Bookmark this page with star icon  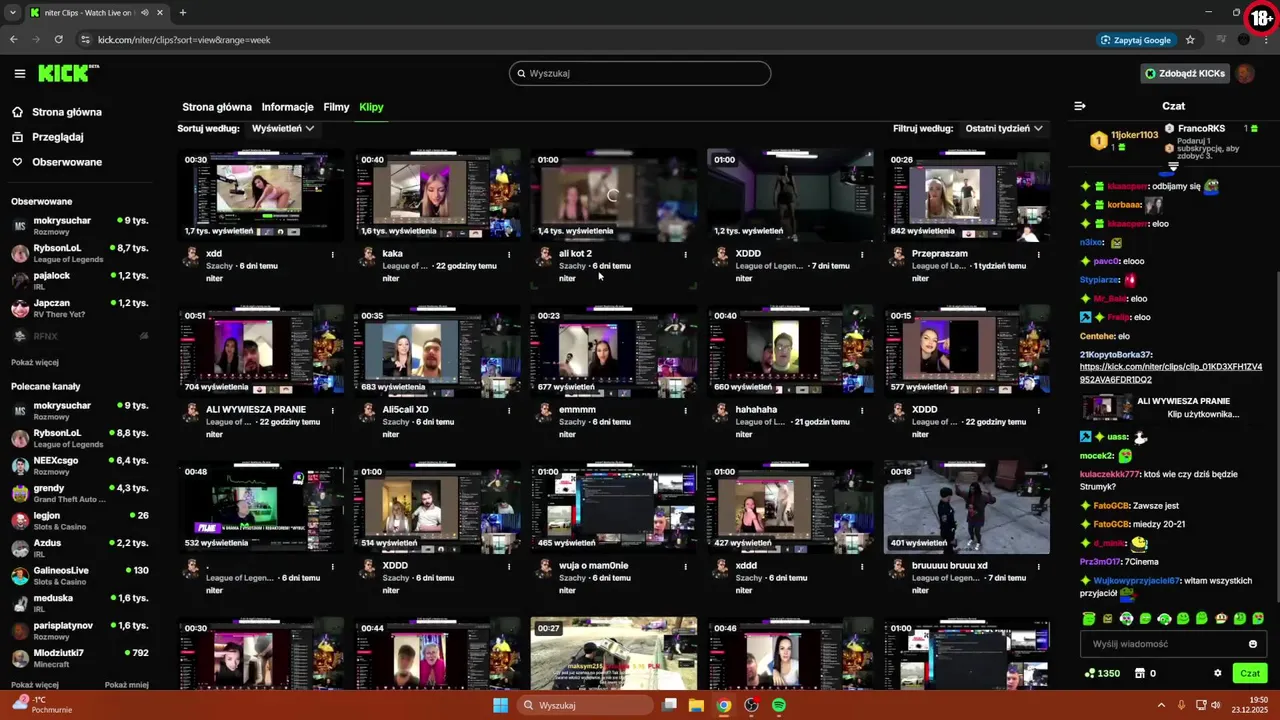point(1190,40)
